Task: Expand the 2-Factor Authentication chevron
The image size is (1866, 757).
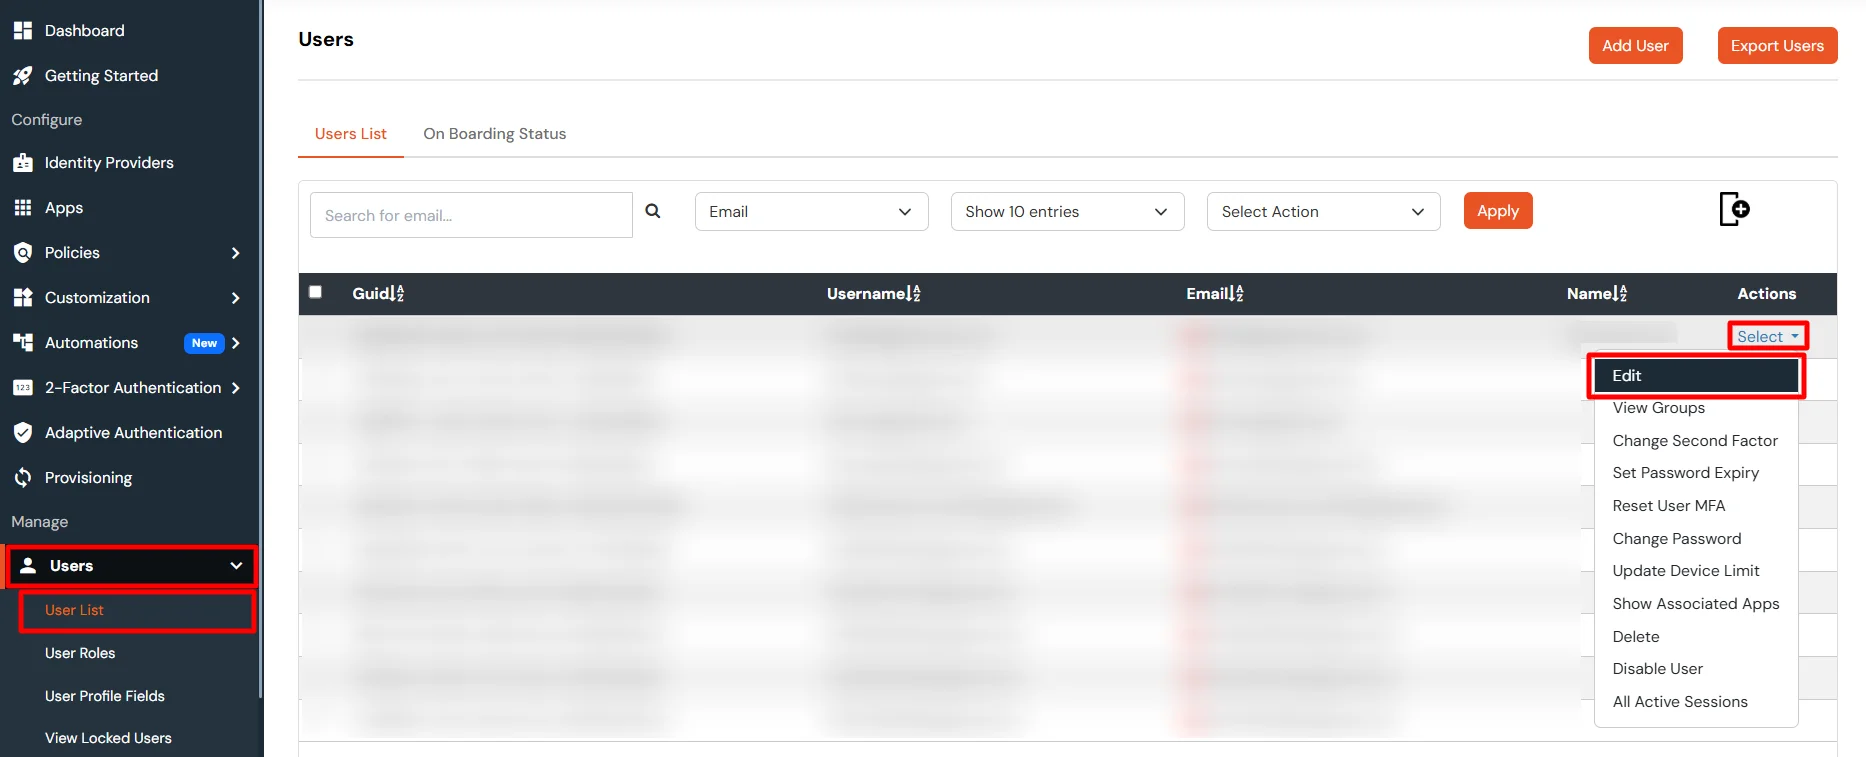Action: [236, 388]
